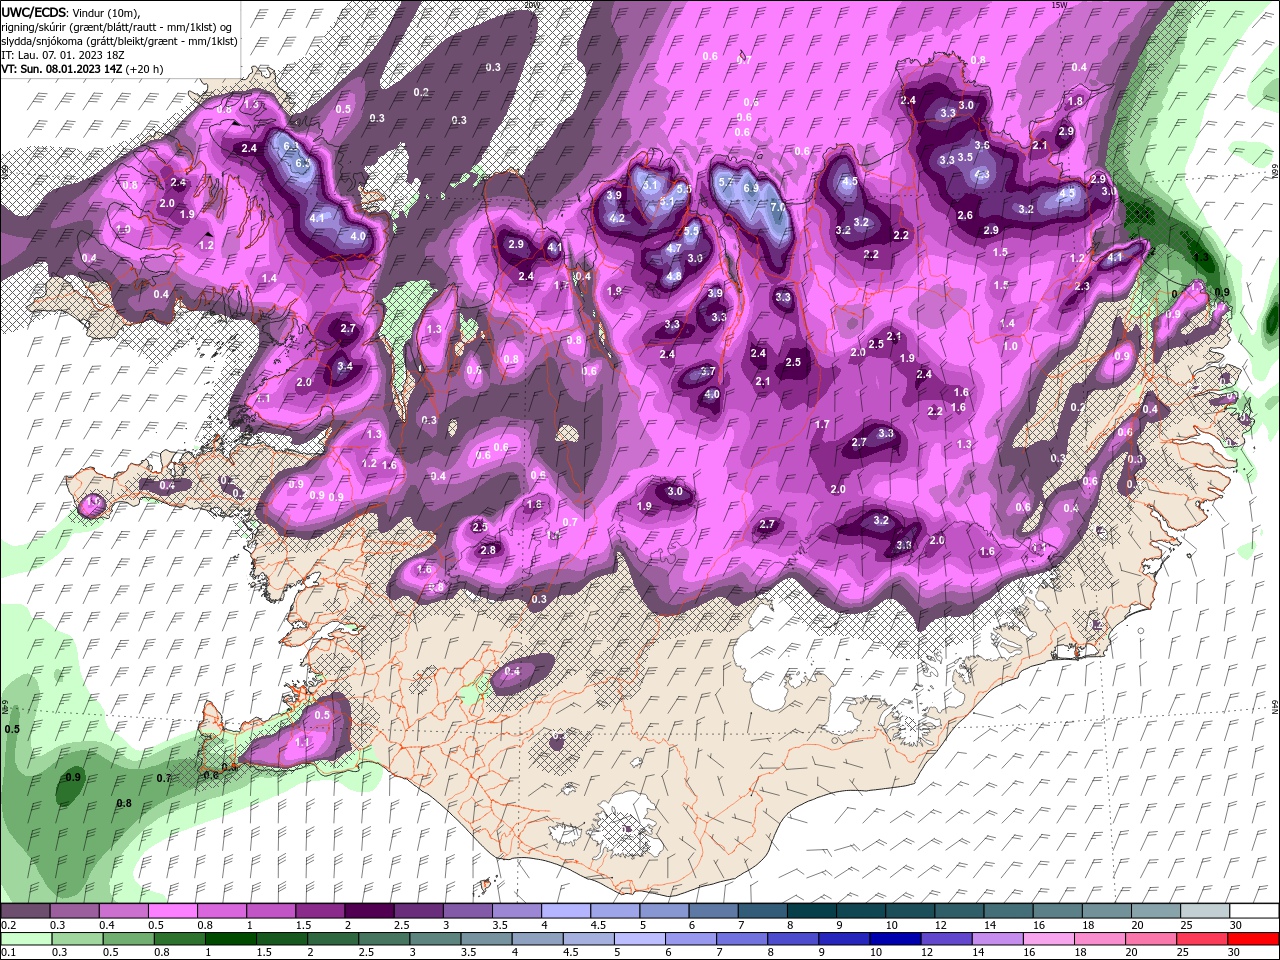Click the 2.6 value on the map

point(965,215)
